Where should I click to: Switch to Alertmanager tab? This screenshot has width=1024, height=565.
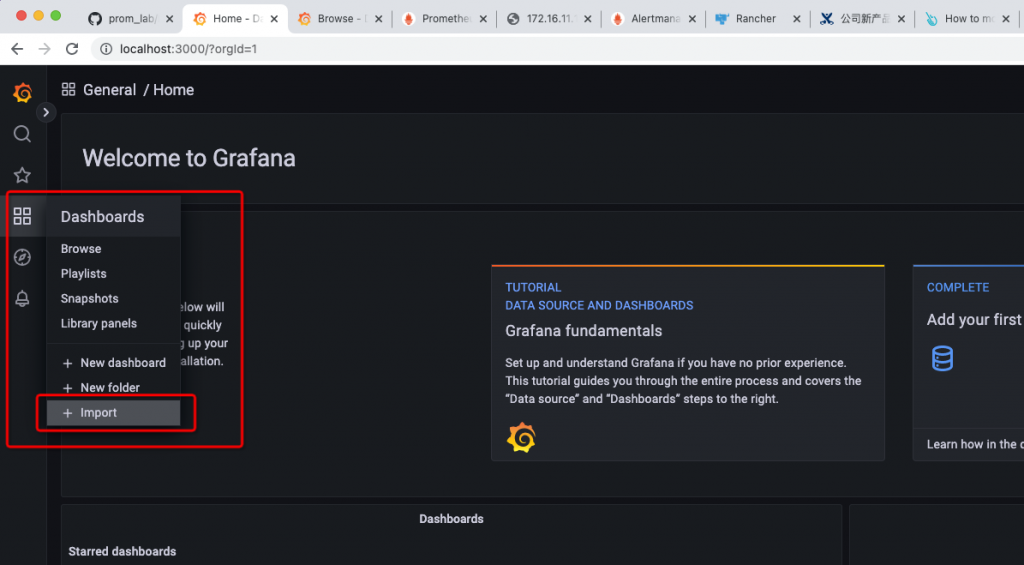653,19
